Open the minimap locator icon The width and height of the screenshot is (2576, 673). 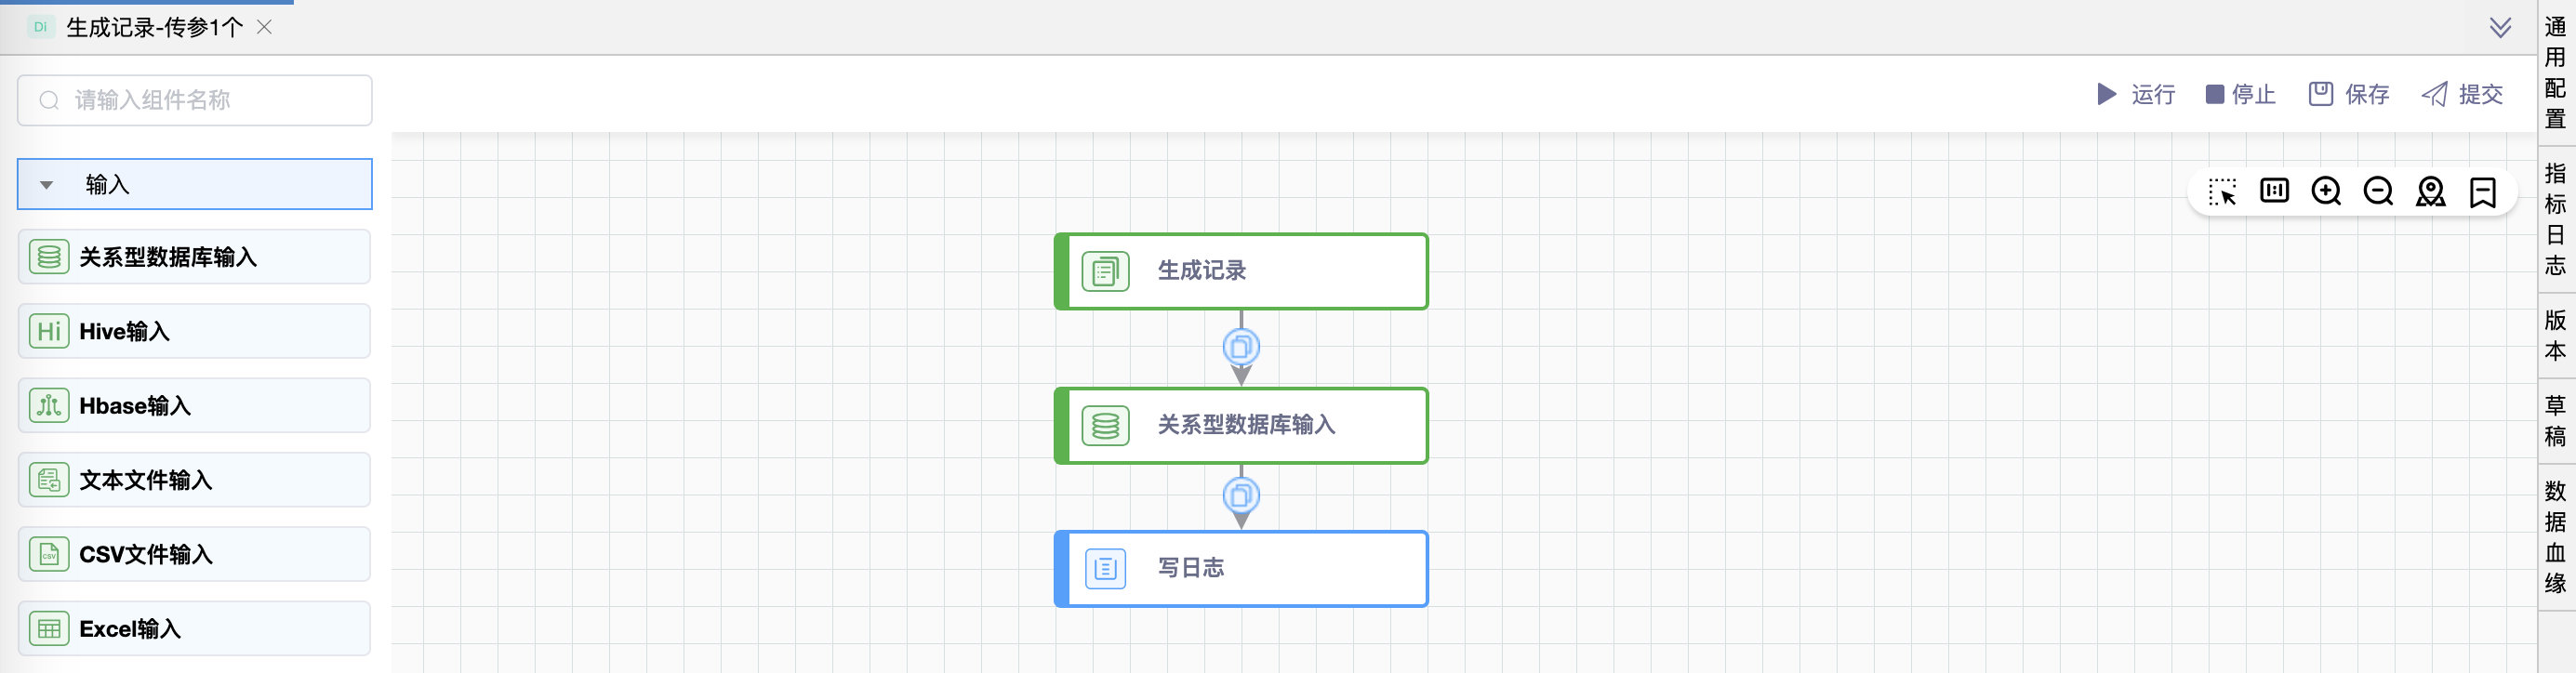point(2430,192)
